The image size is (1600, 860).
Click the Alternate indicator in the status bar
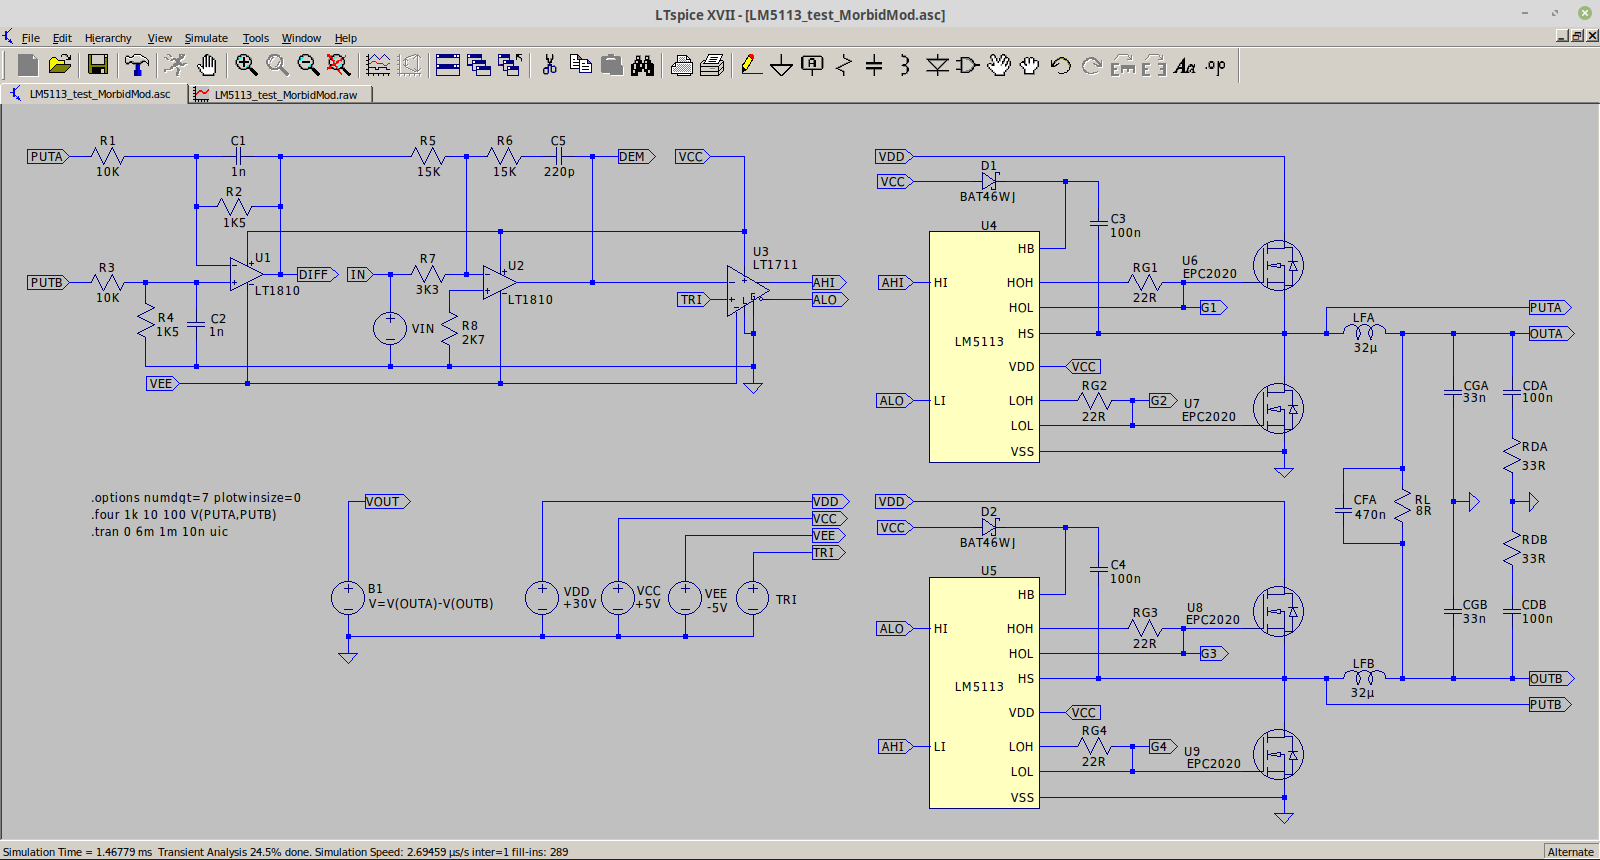tap(1570, 852)
